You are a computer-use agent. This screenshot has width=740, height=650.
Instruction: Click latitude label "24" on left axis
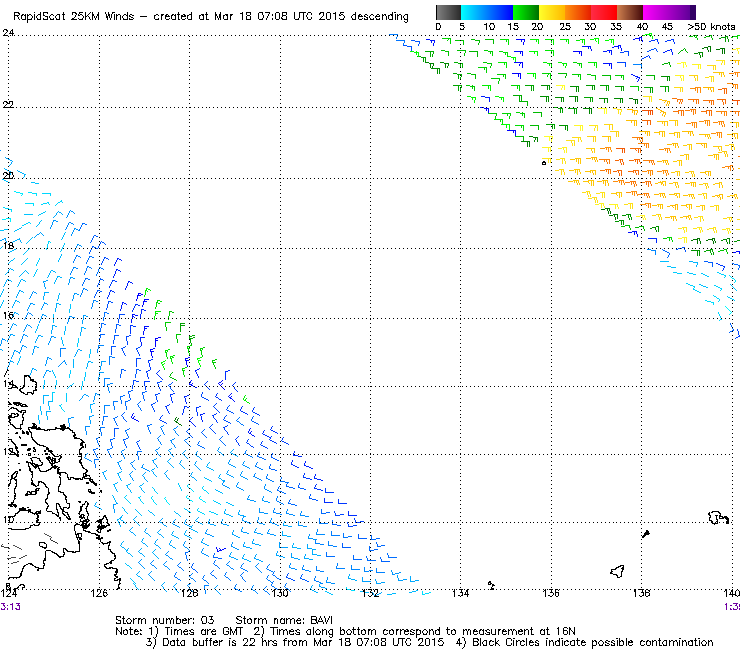8,33
